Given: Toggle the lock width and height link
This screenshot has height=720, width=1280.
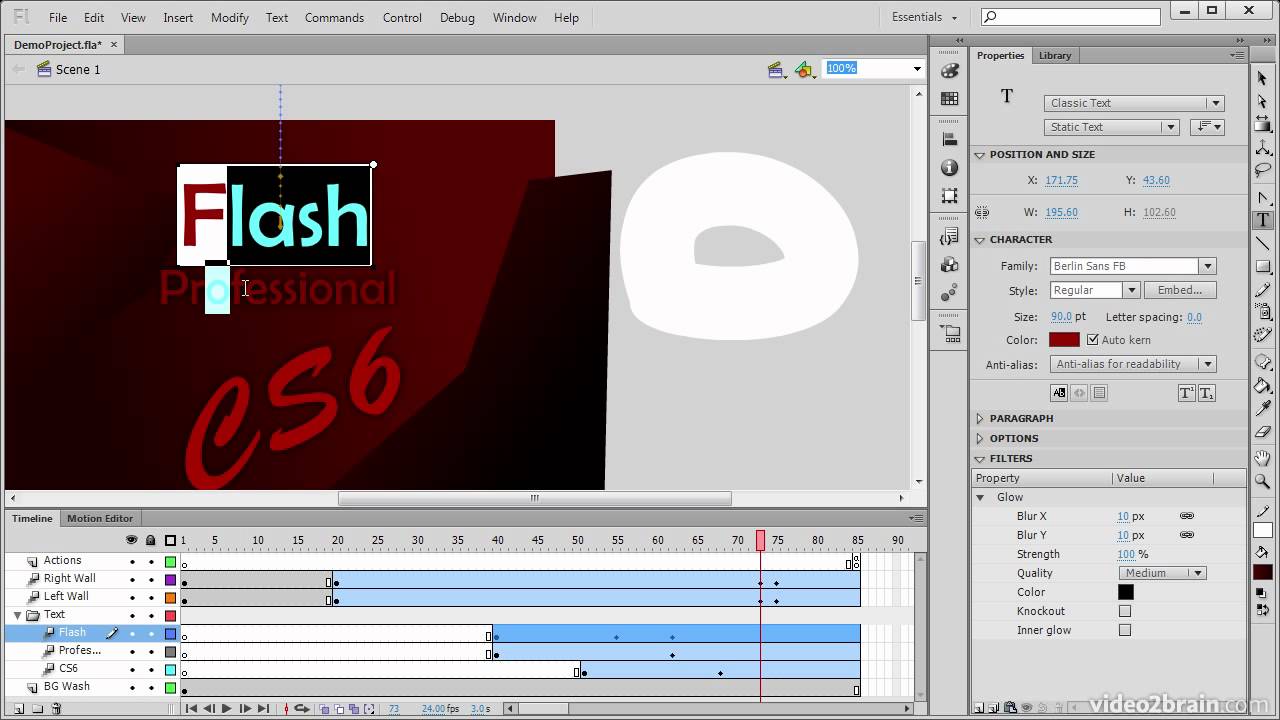Looking at the screenshot, I should tap(982, 212).
